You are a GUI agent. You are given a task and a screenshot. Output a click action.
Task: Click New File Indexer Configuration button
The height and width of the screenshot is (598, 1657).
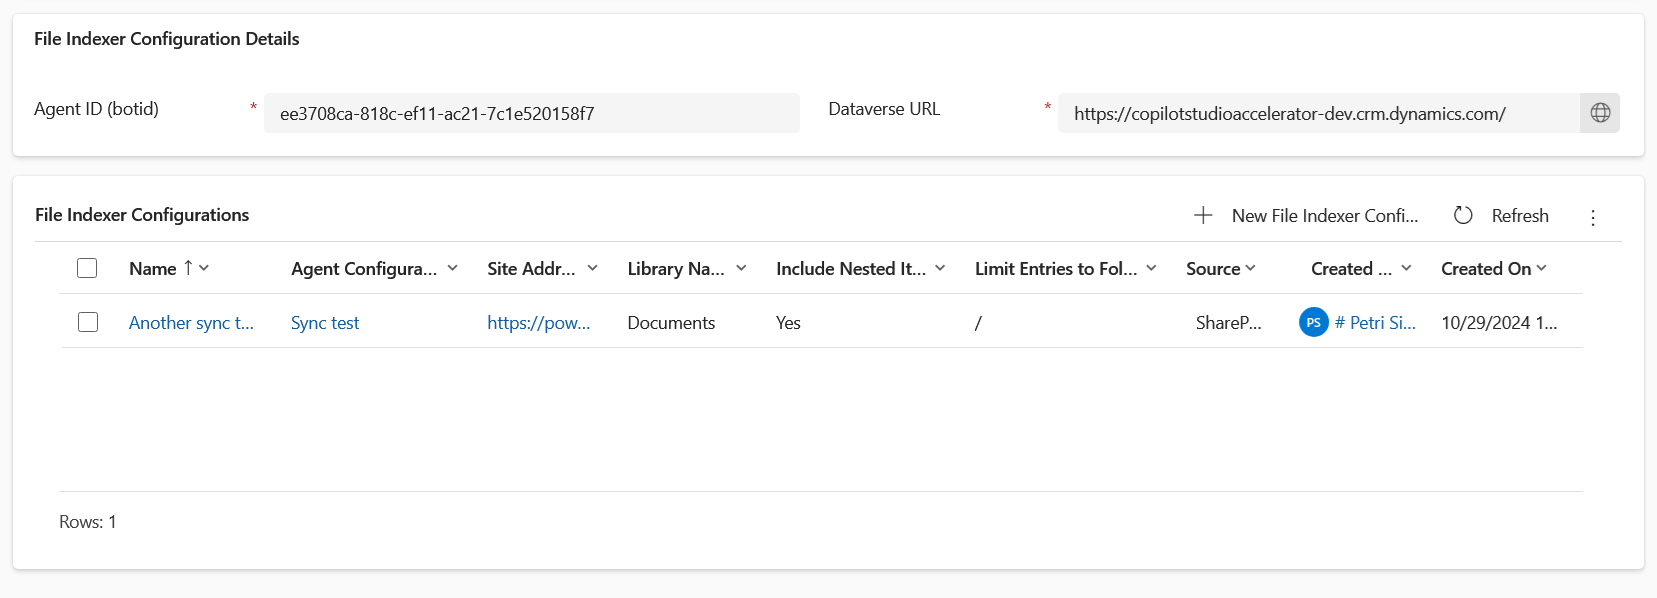(1306, 215)
